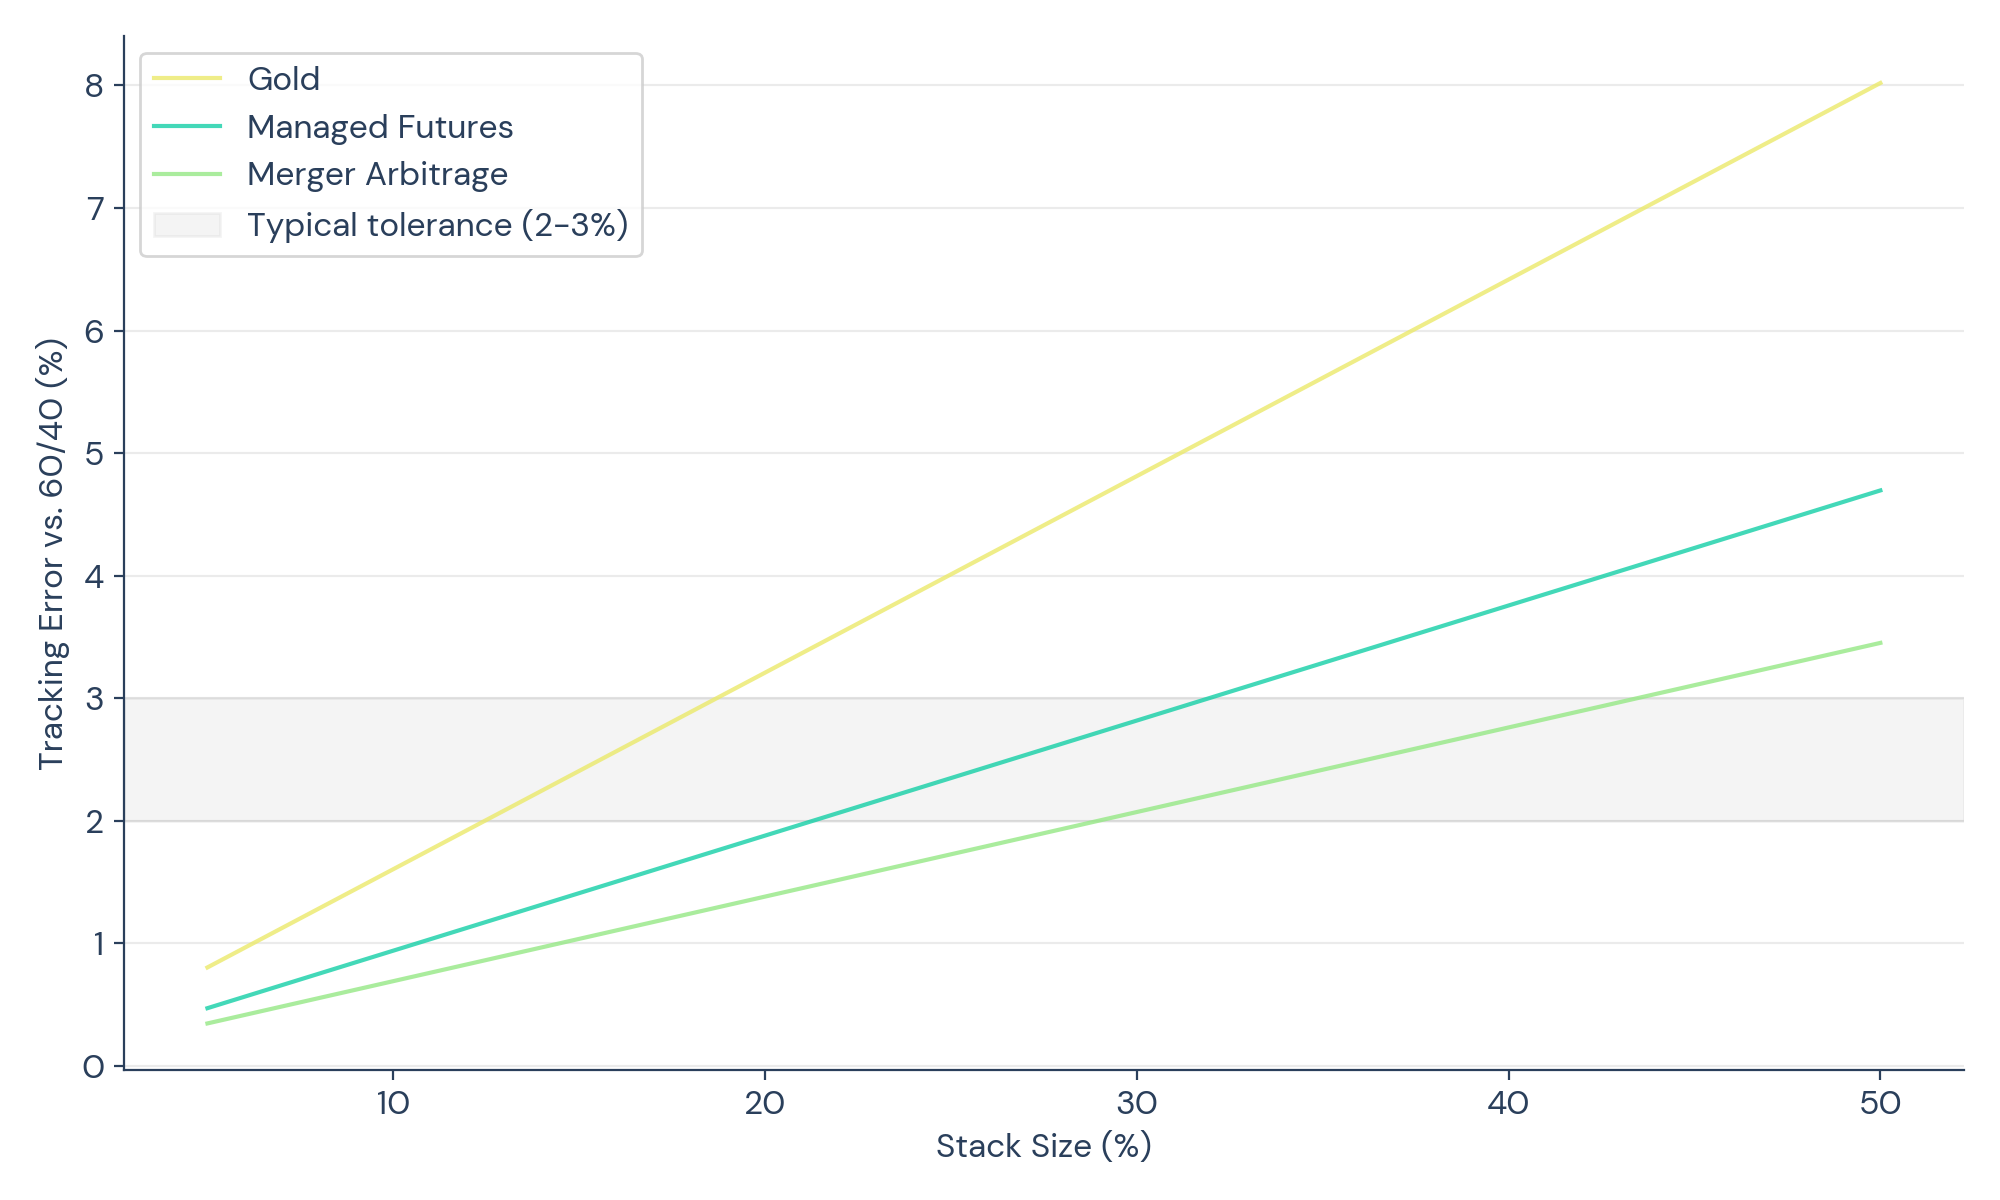
Task: Click y-axis tick label 5
Action: point(95,454)
